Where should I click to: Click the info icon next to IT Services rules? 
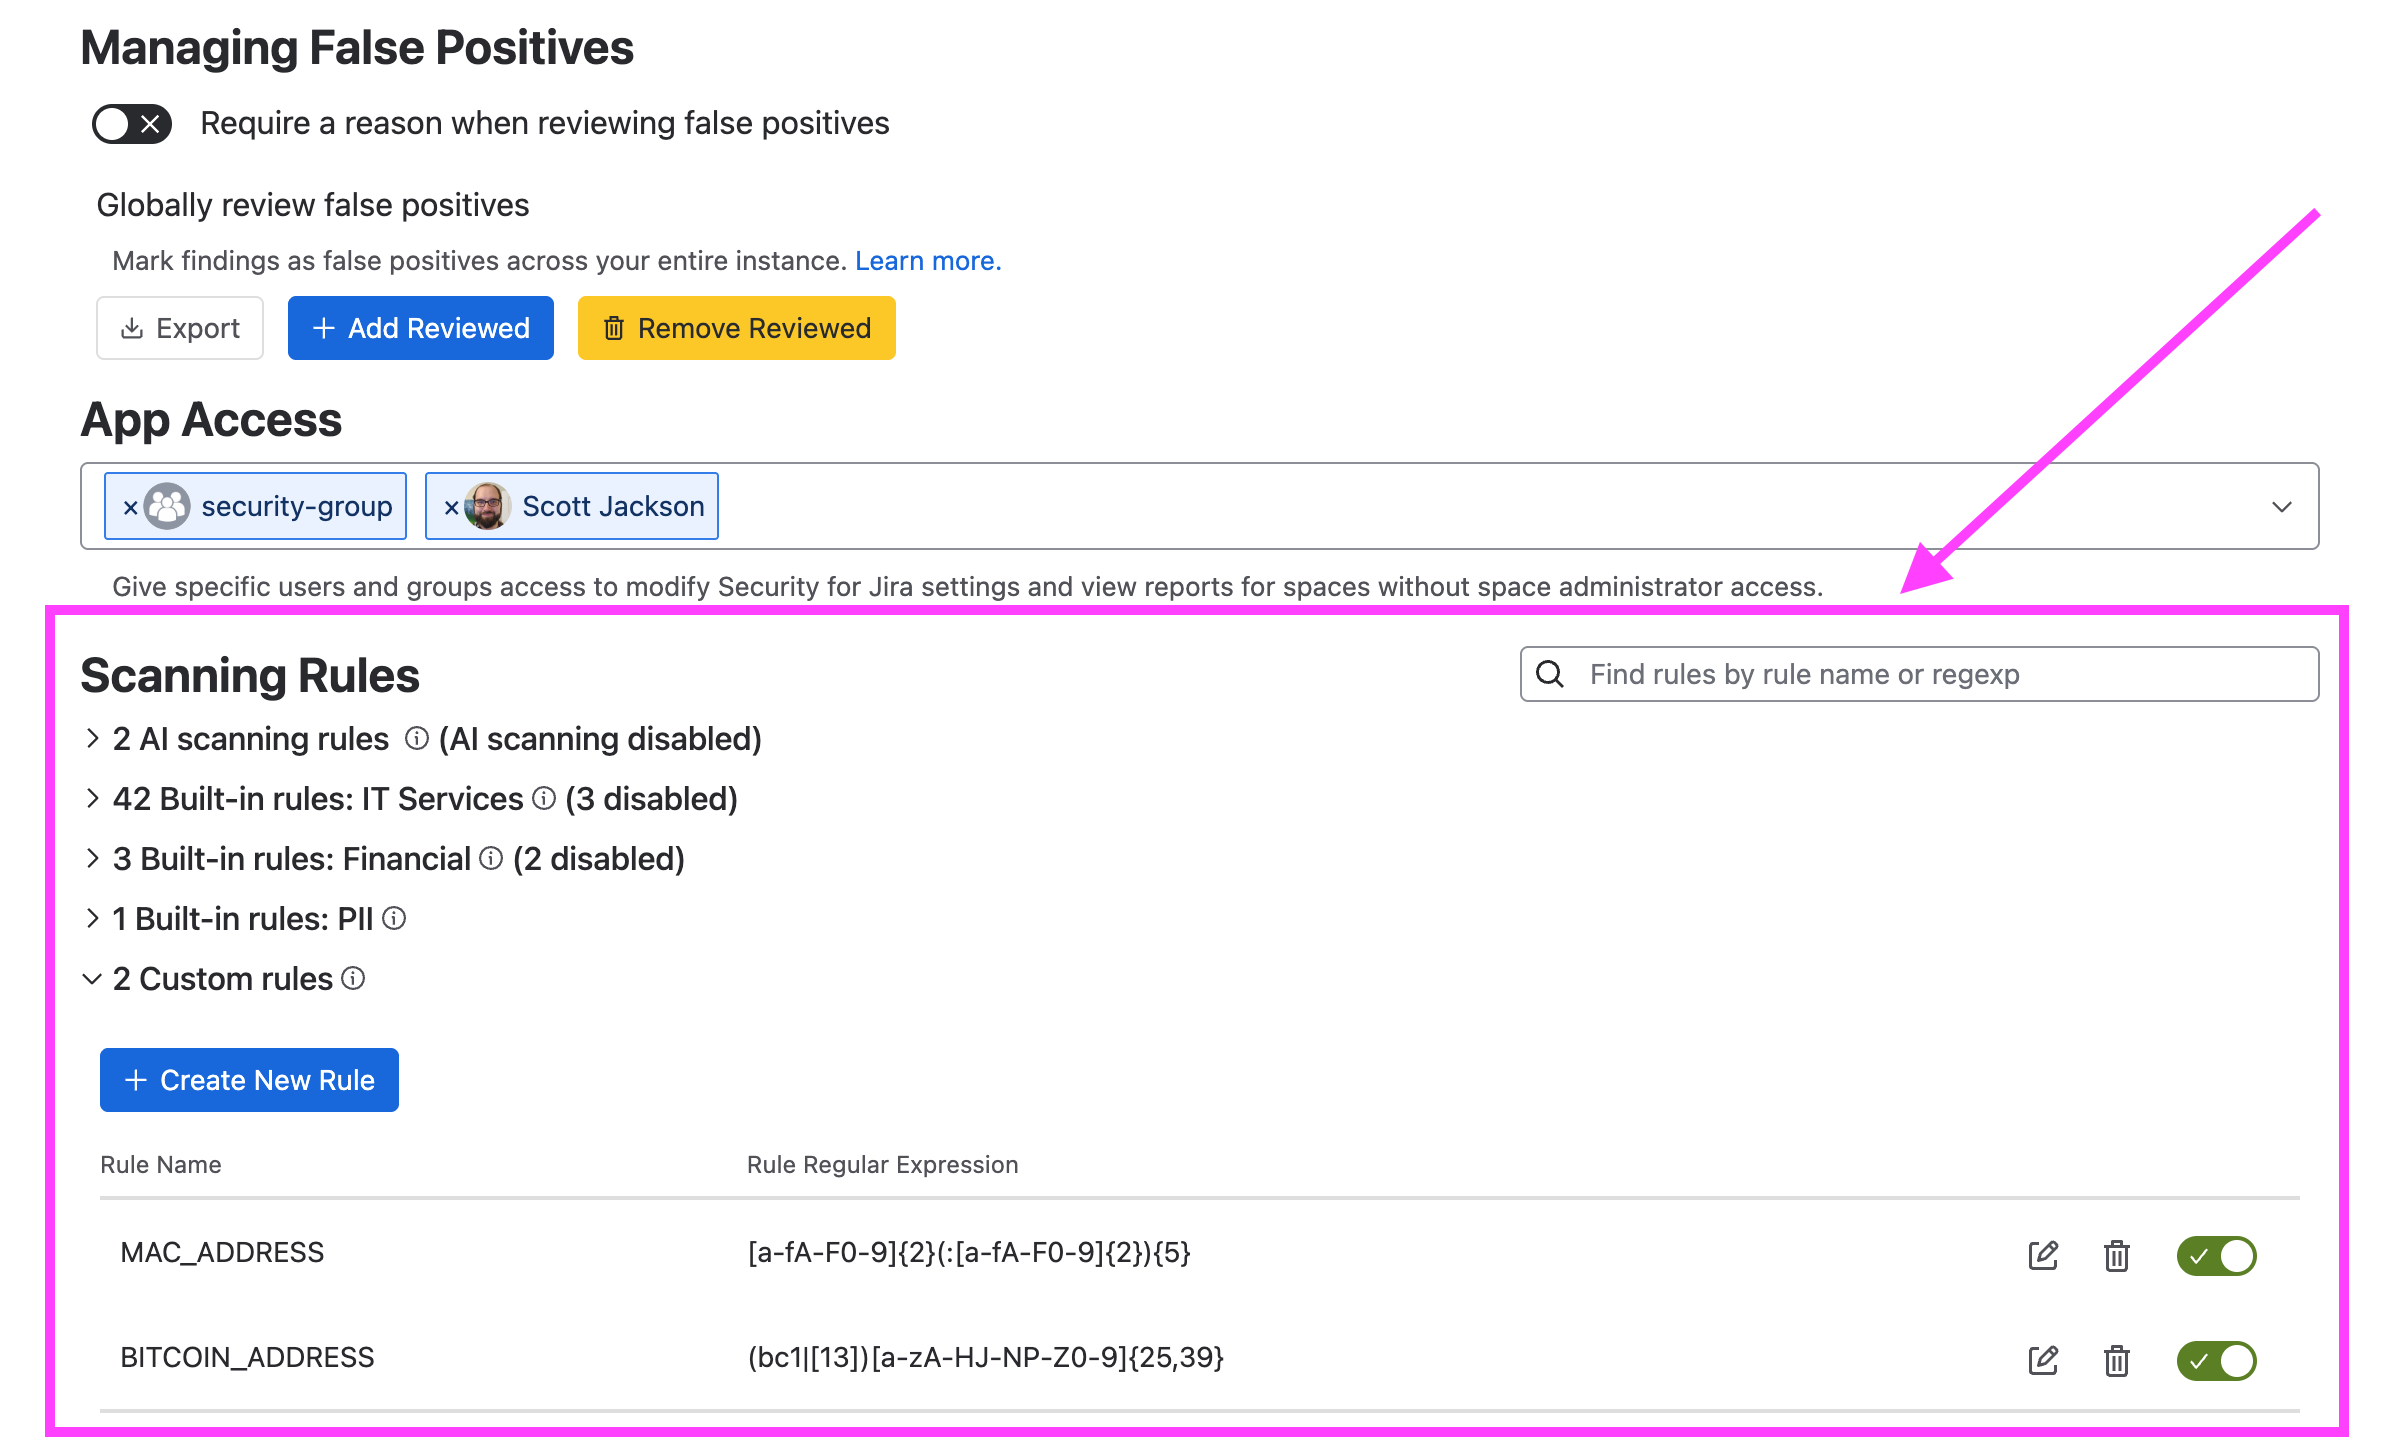tap(544, 798)
